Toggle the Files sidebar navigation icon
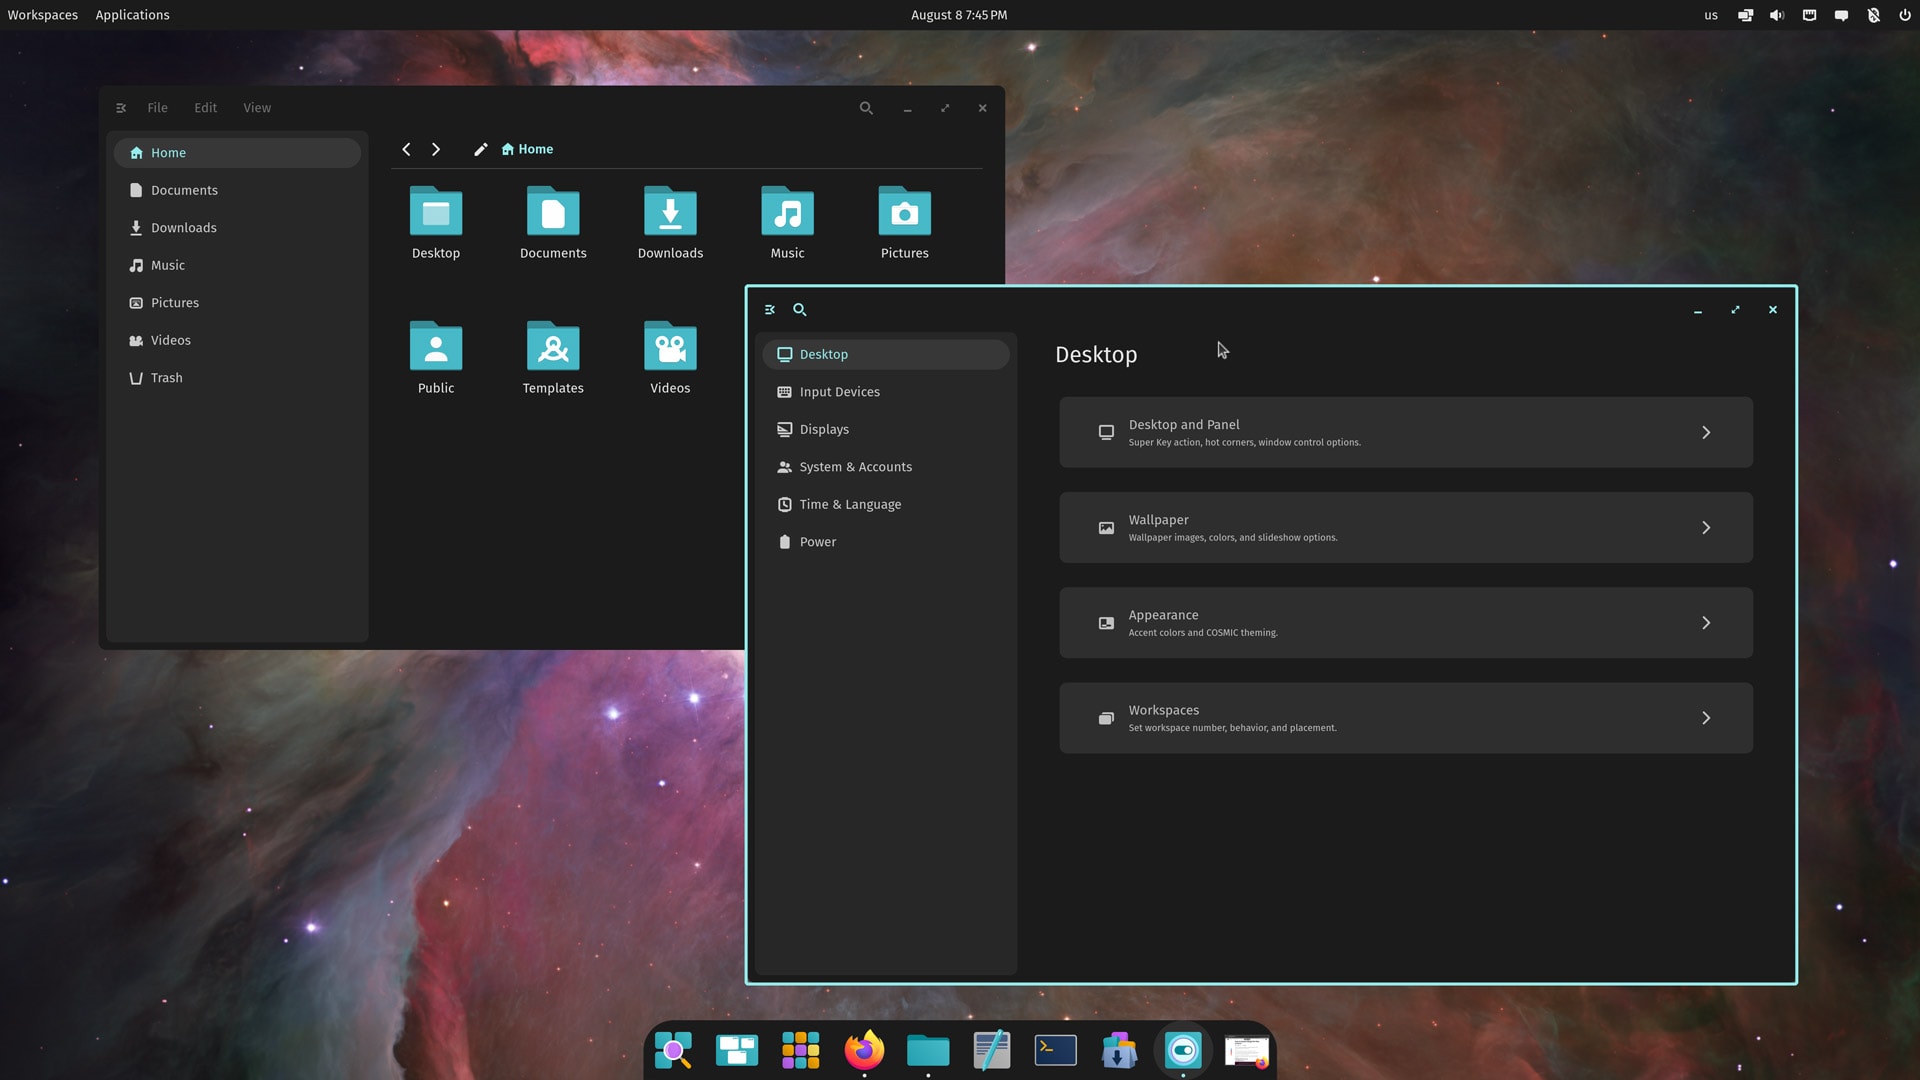 pos(121,108)
